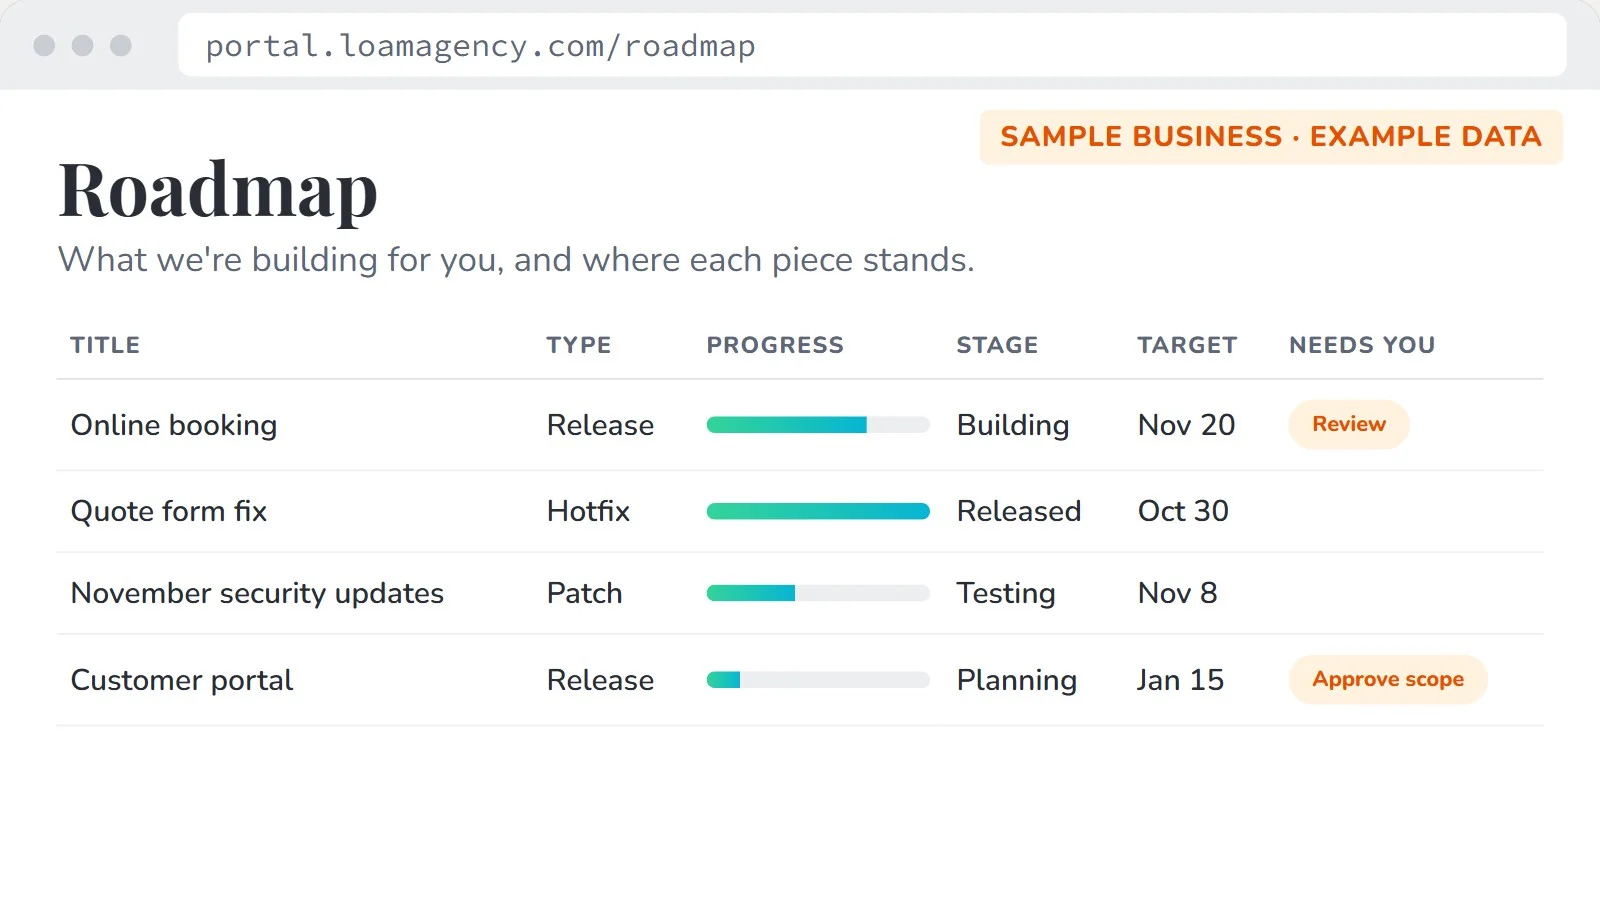Viewport: 1600px width, 900px height.
Task: Click the TARGET column header
Action: 1187,345
